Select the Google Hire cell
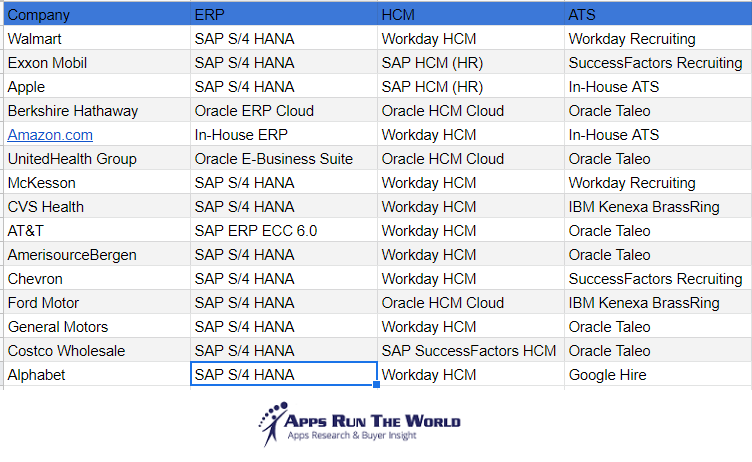The width and height of the screenshot is (752, 462). tap(658, 374)
